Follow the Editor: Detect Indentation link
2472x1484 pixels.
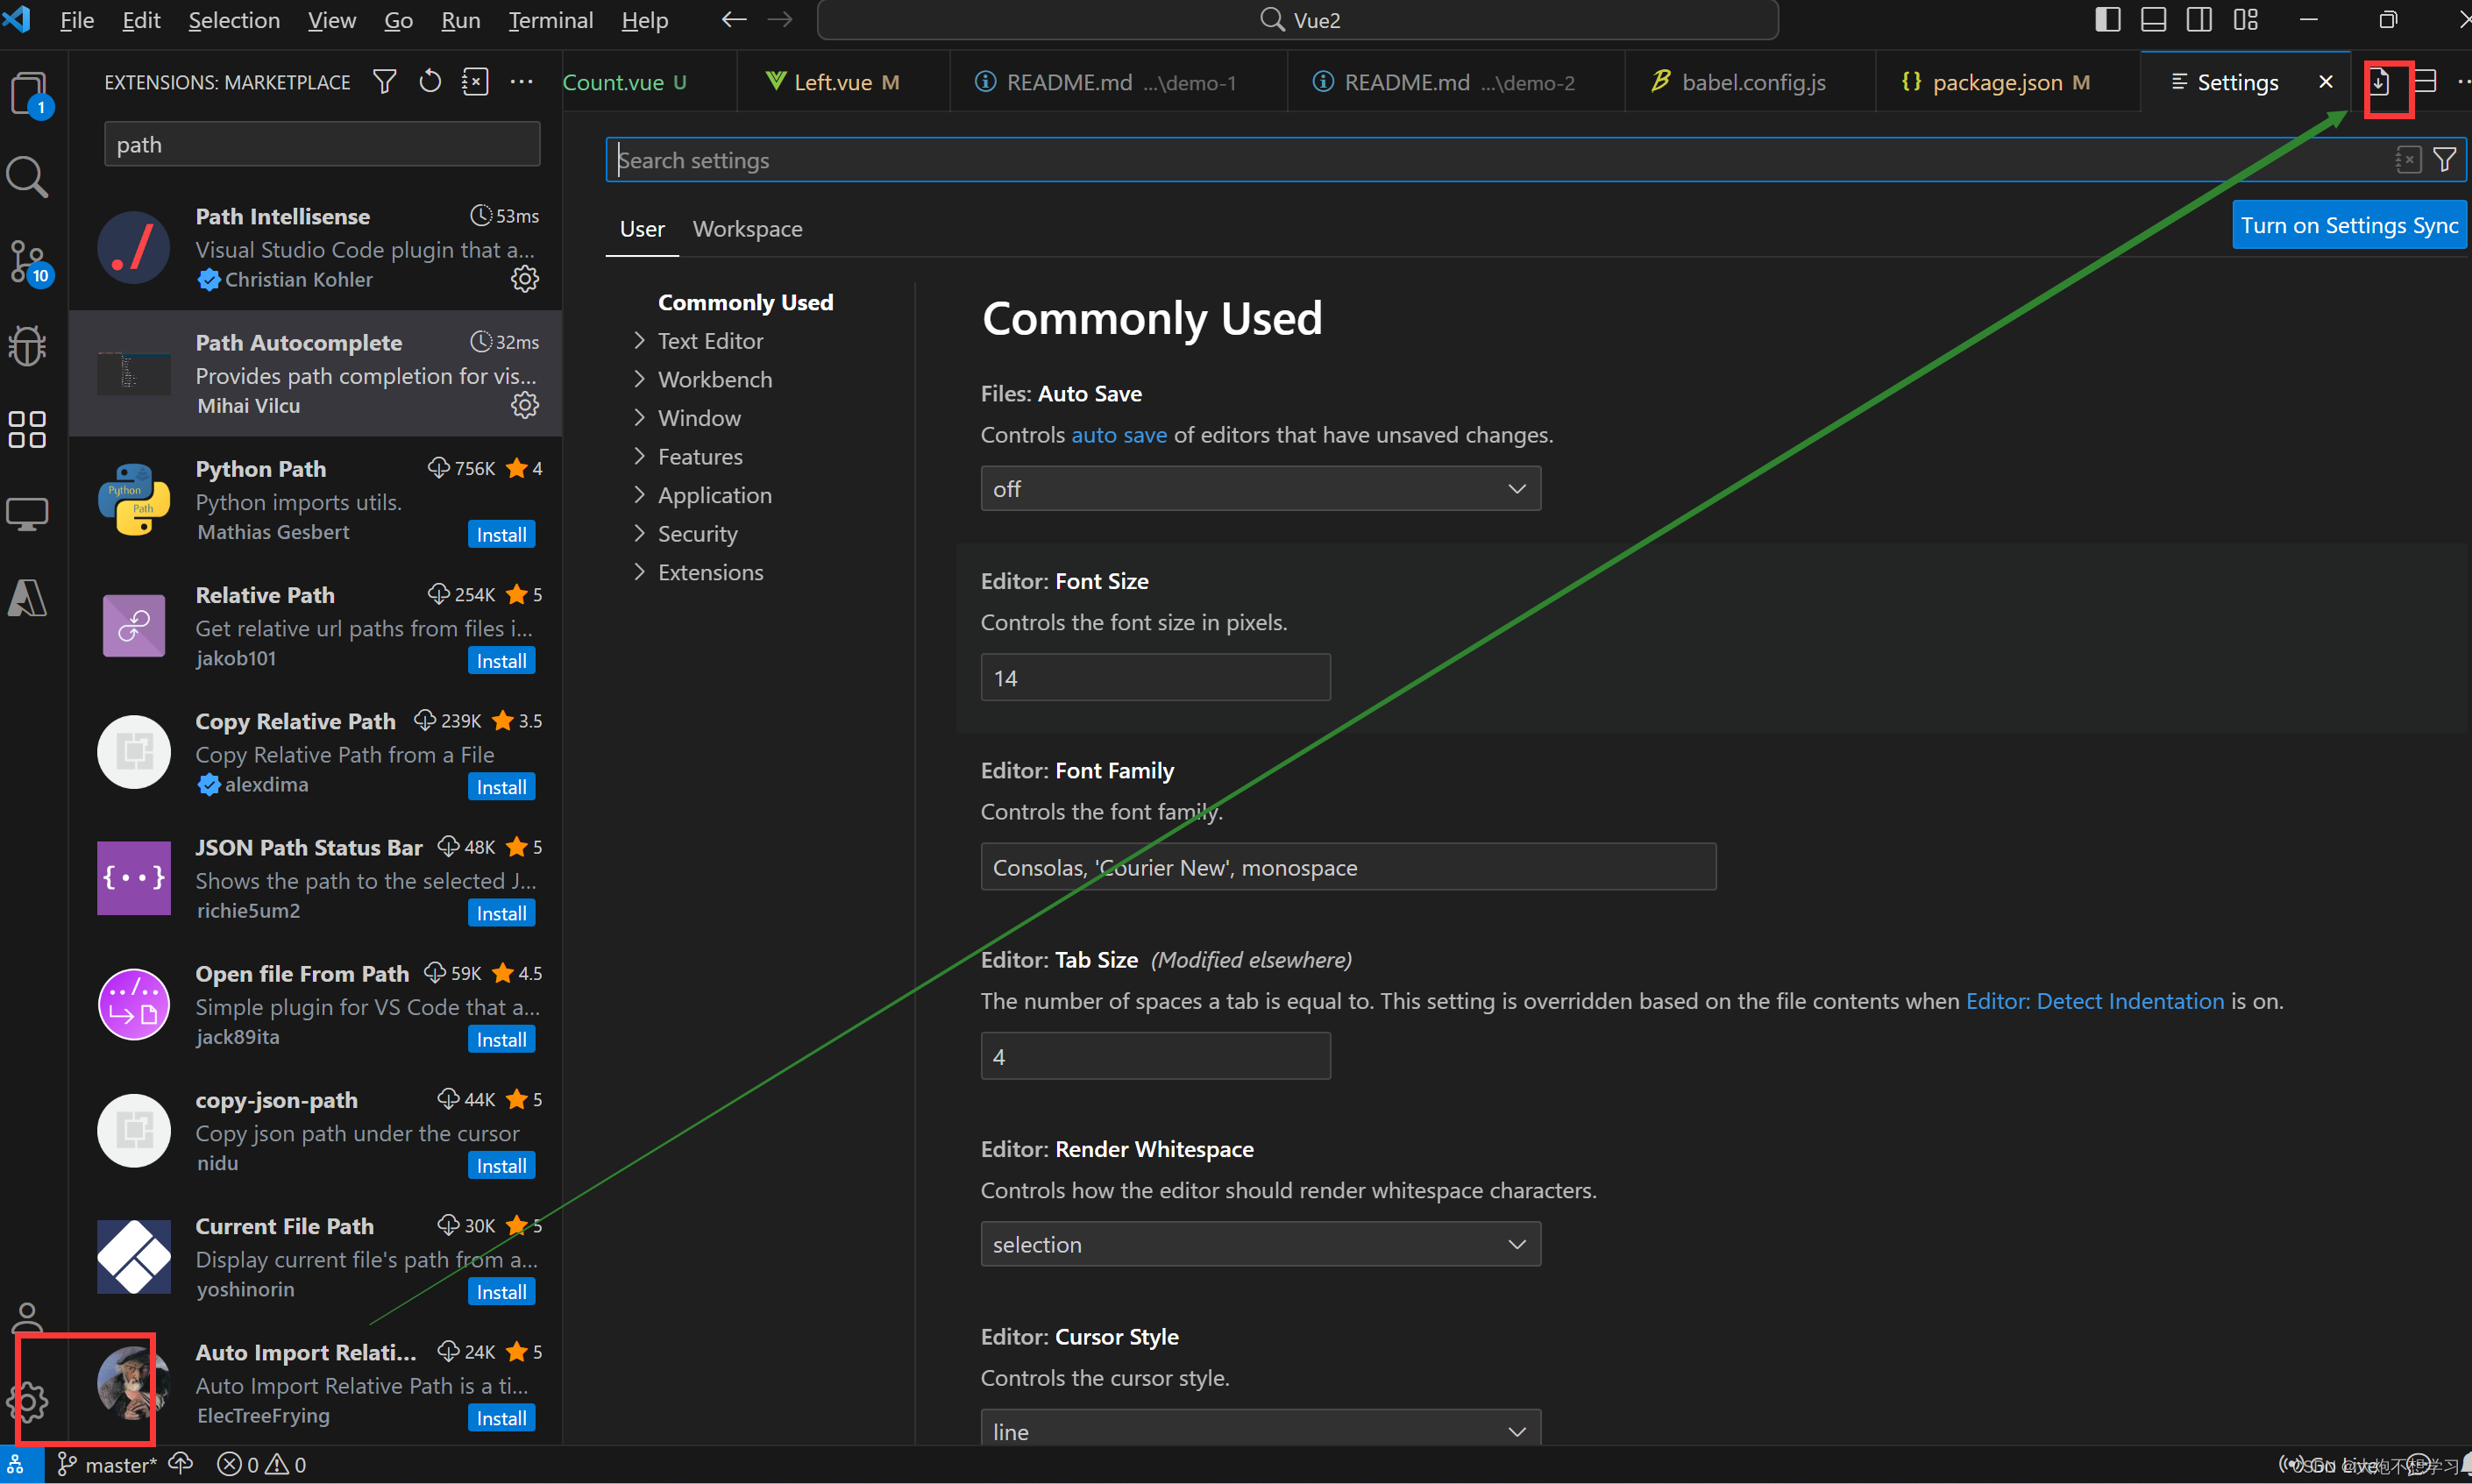pos(2095,1001)
